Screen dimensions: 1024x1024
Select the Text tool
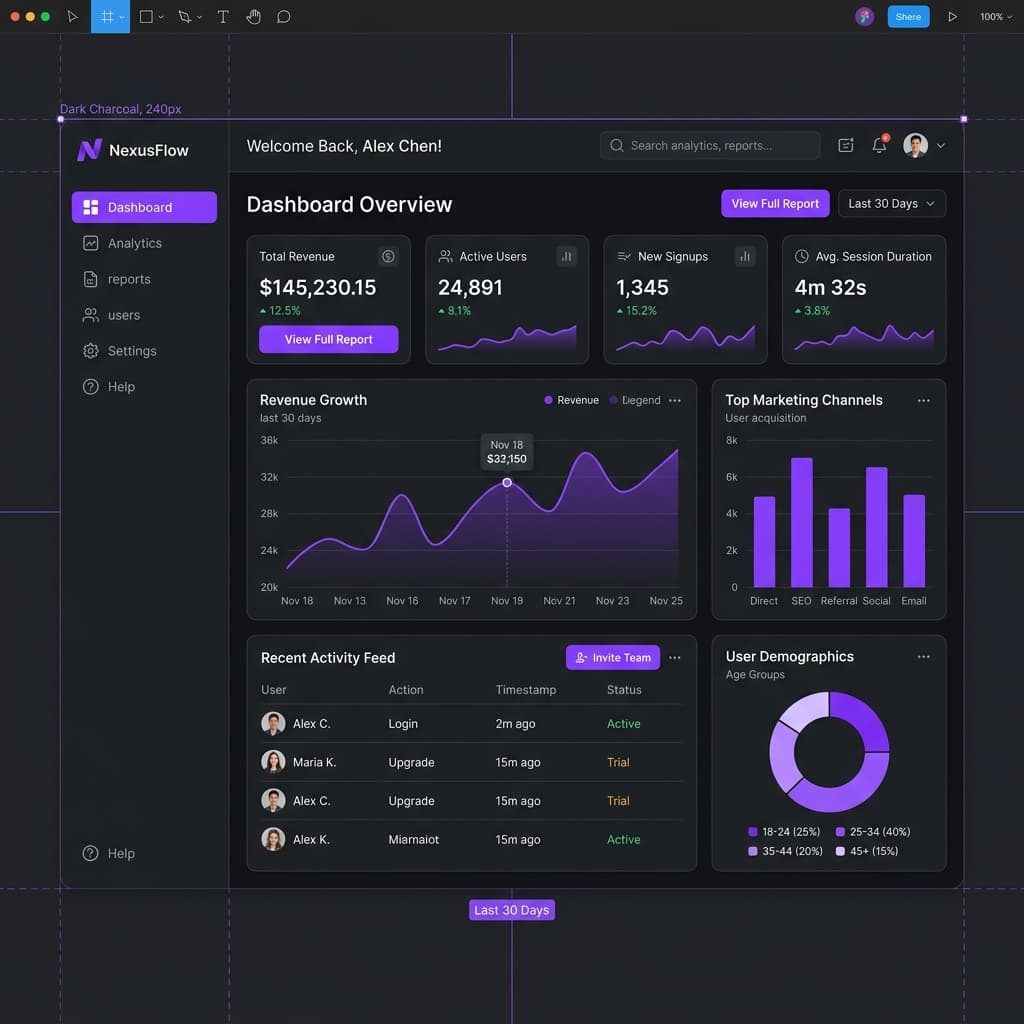point(223,16)
